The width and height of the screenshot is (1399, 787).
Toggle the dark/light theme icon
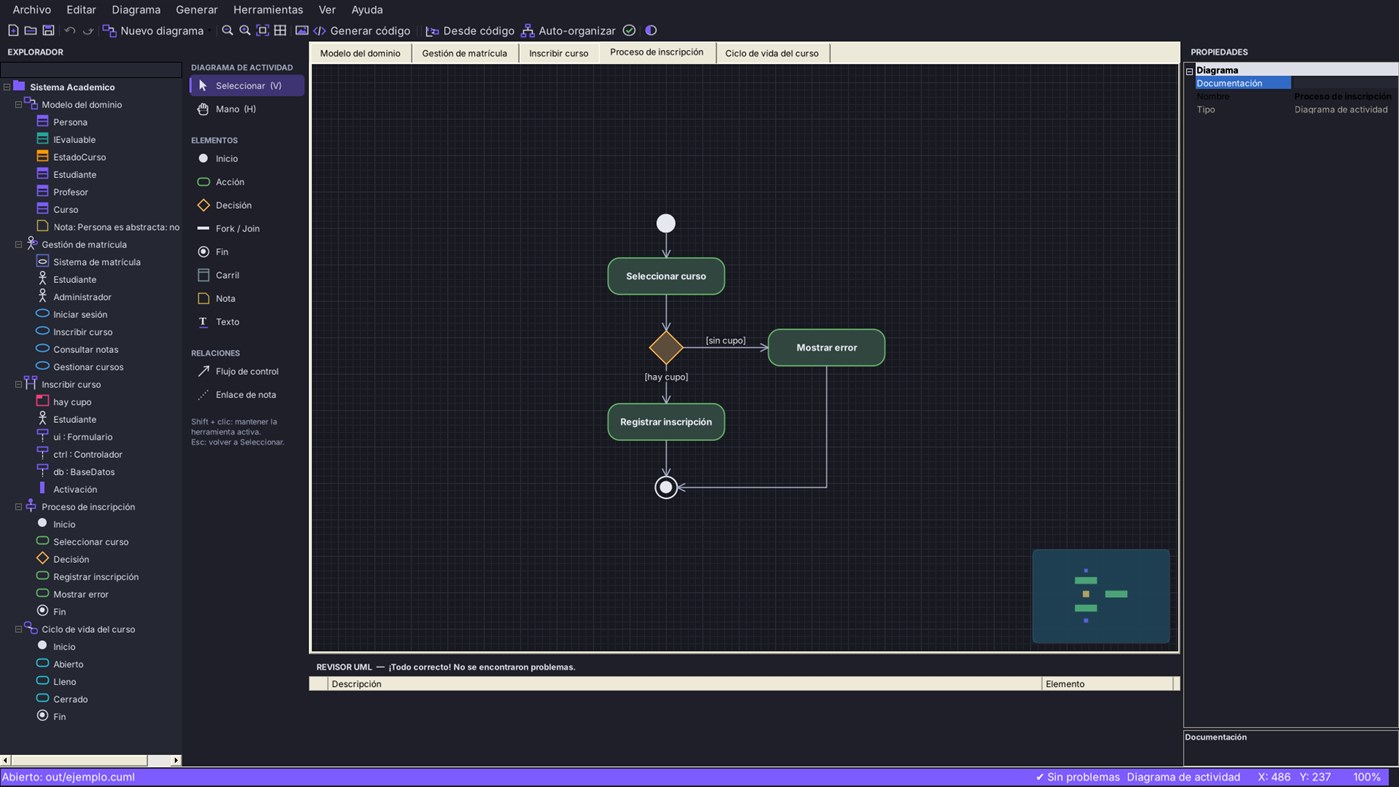(651, 31)
